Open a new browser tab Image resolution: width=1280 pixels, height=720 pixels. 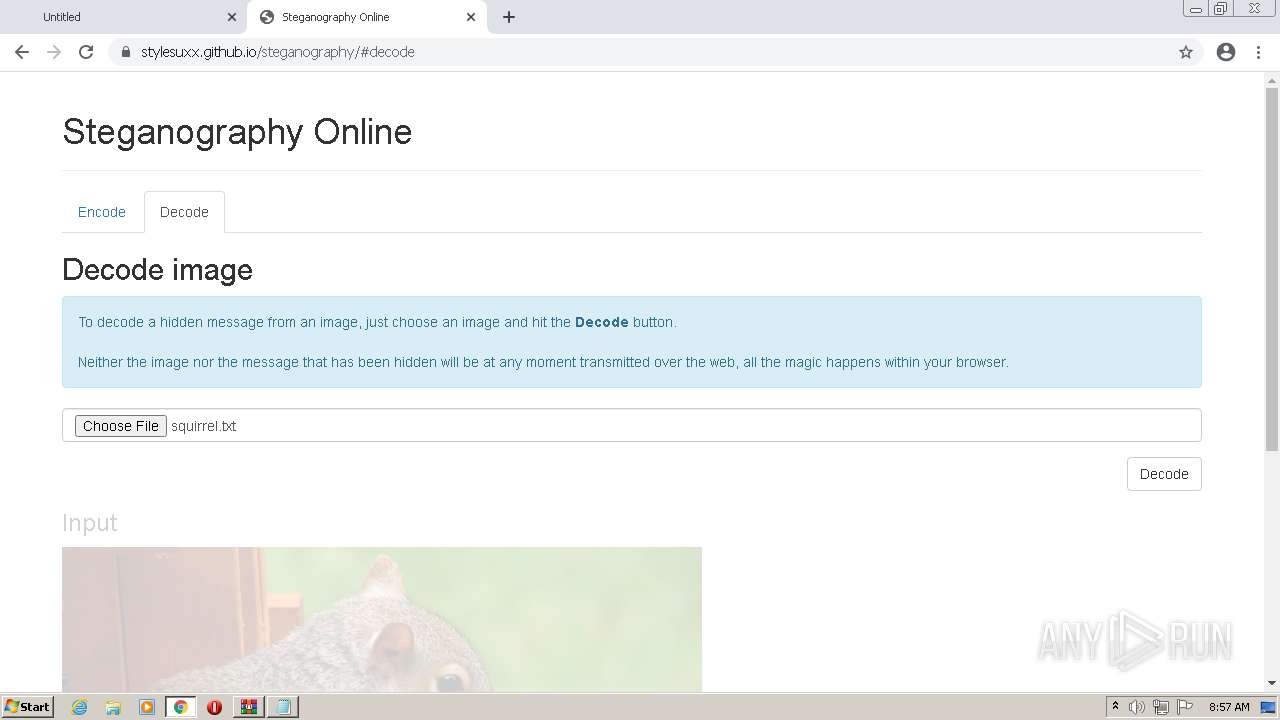coord(508,17)
